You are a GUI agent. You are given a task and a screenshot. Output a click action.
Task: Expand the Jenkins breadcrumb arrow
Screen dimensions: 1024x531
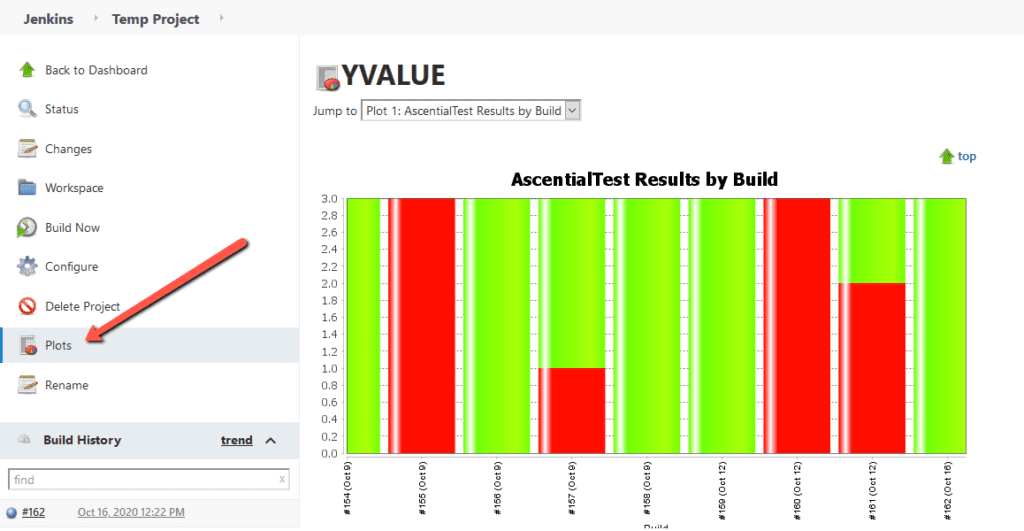[x=95, y=18]
